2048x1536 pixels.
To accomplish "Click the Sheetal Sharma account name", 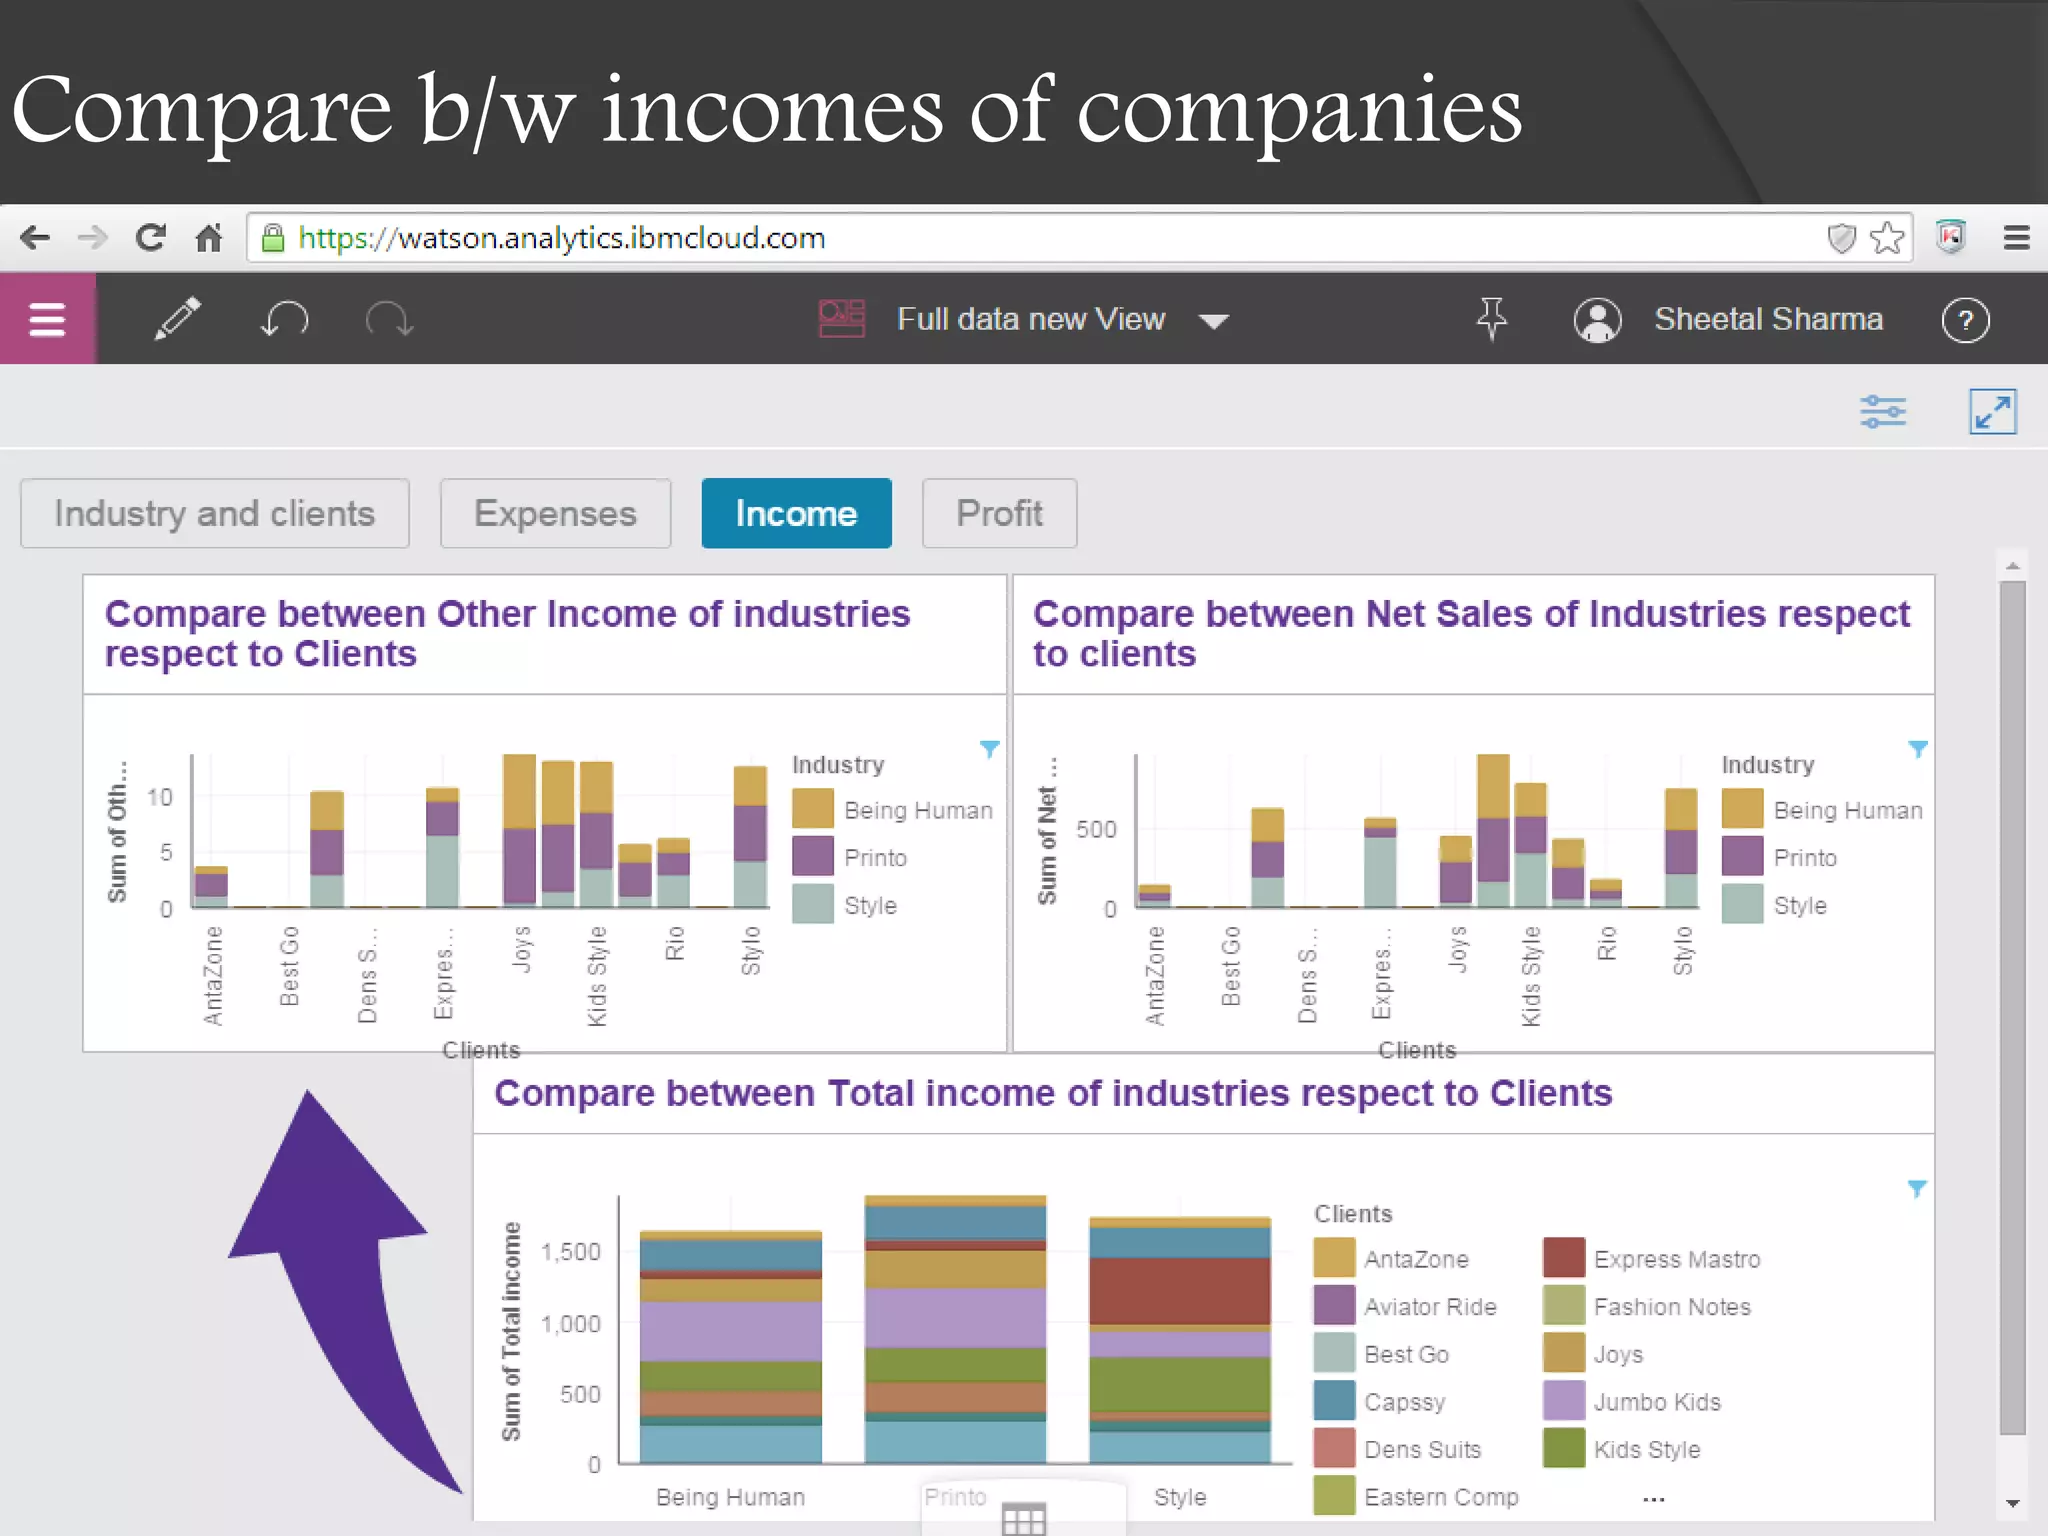I will click(1768, 319).
